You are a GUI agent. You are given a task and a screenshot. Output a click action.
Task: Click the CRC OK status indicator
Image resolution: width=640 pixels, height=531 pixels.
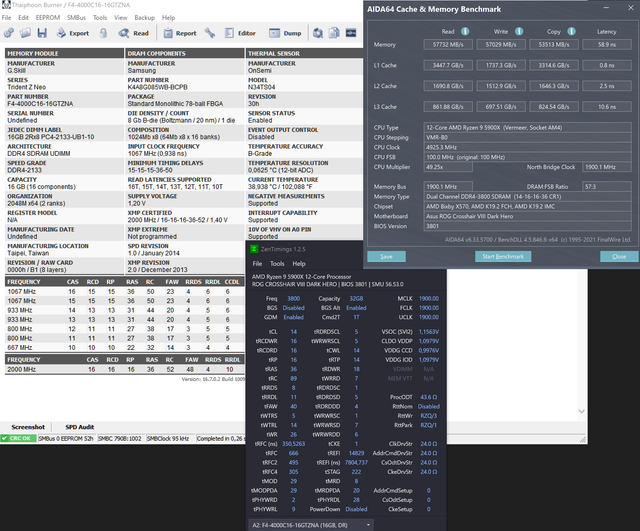[x=18, y=438]
